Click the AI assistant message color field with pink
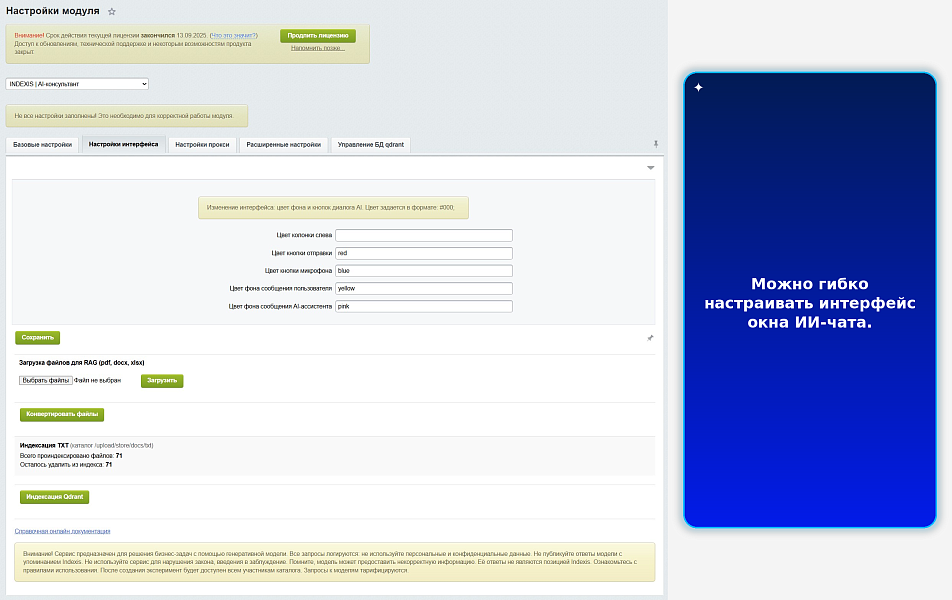This screenshot has height=600, width=952. point(424,307)
